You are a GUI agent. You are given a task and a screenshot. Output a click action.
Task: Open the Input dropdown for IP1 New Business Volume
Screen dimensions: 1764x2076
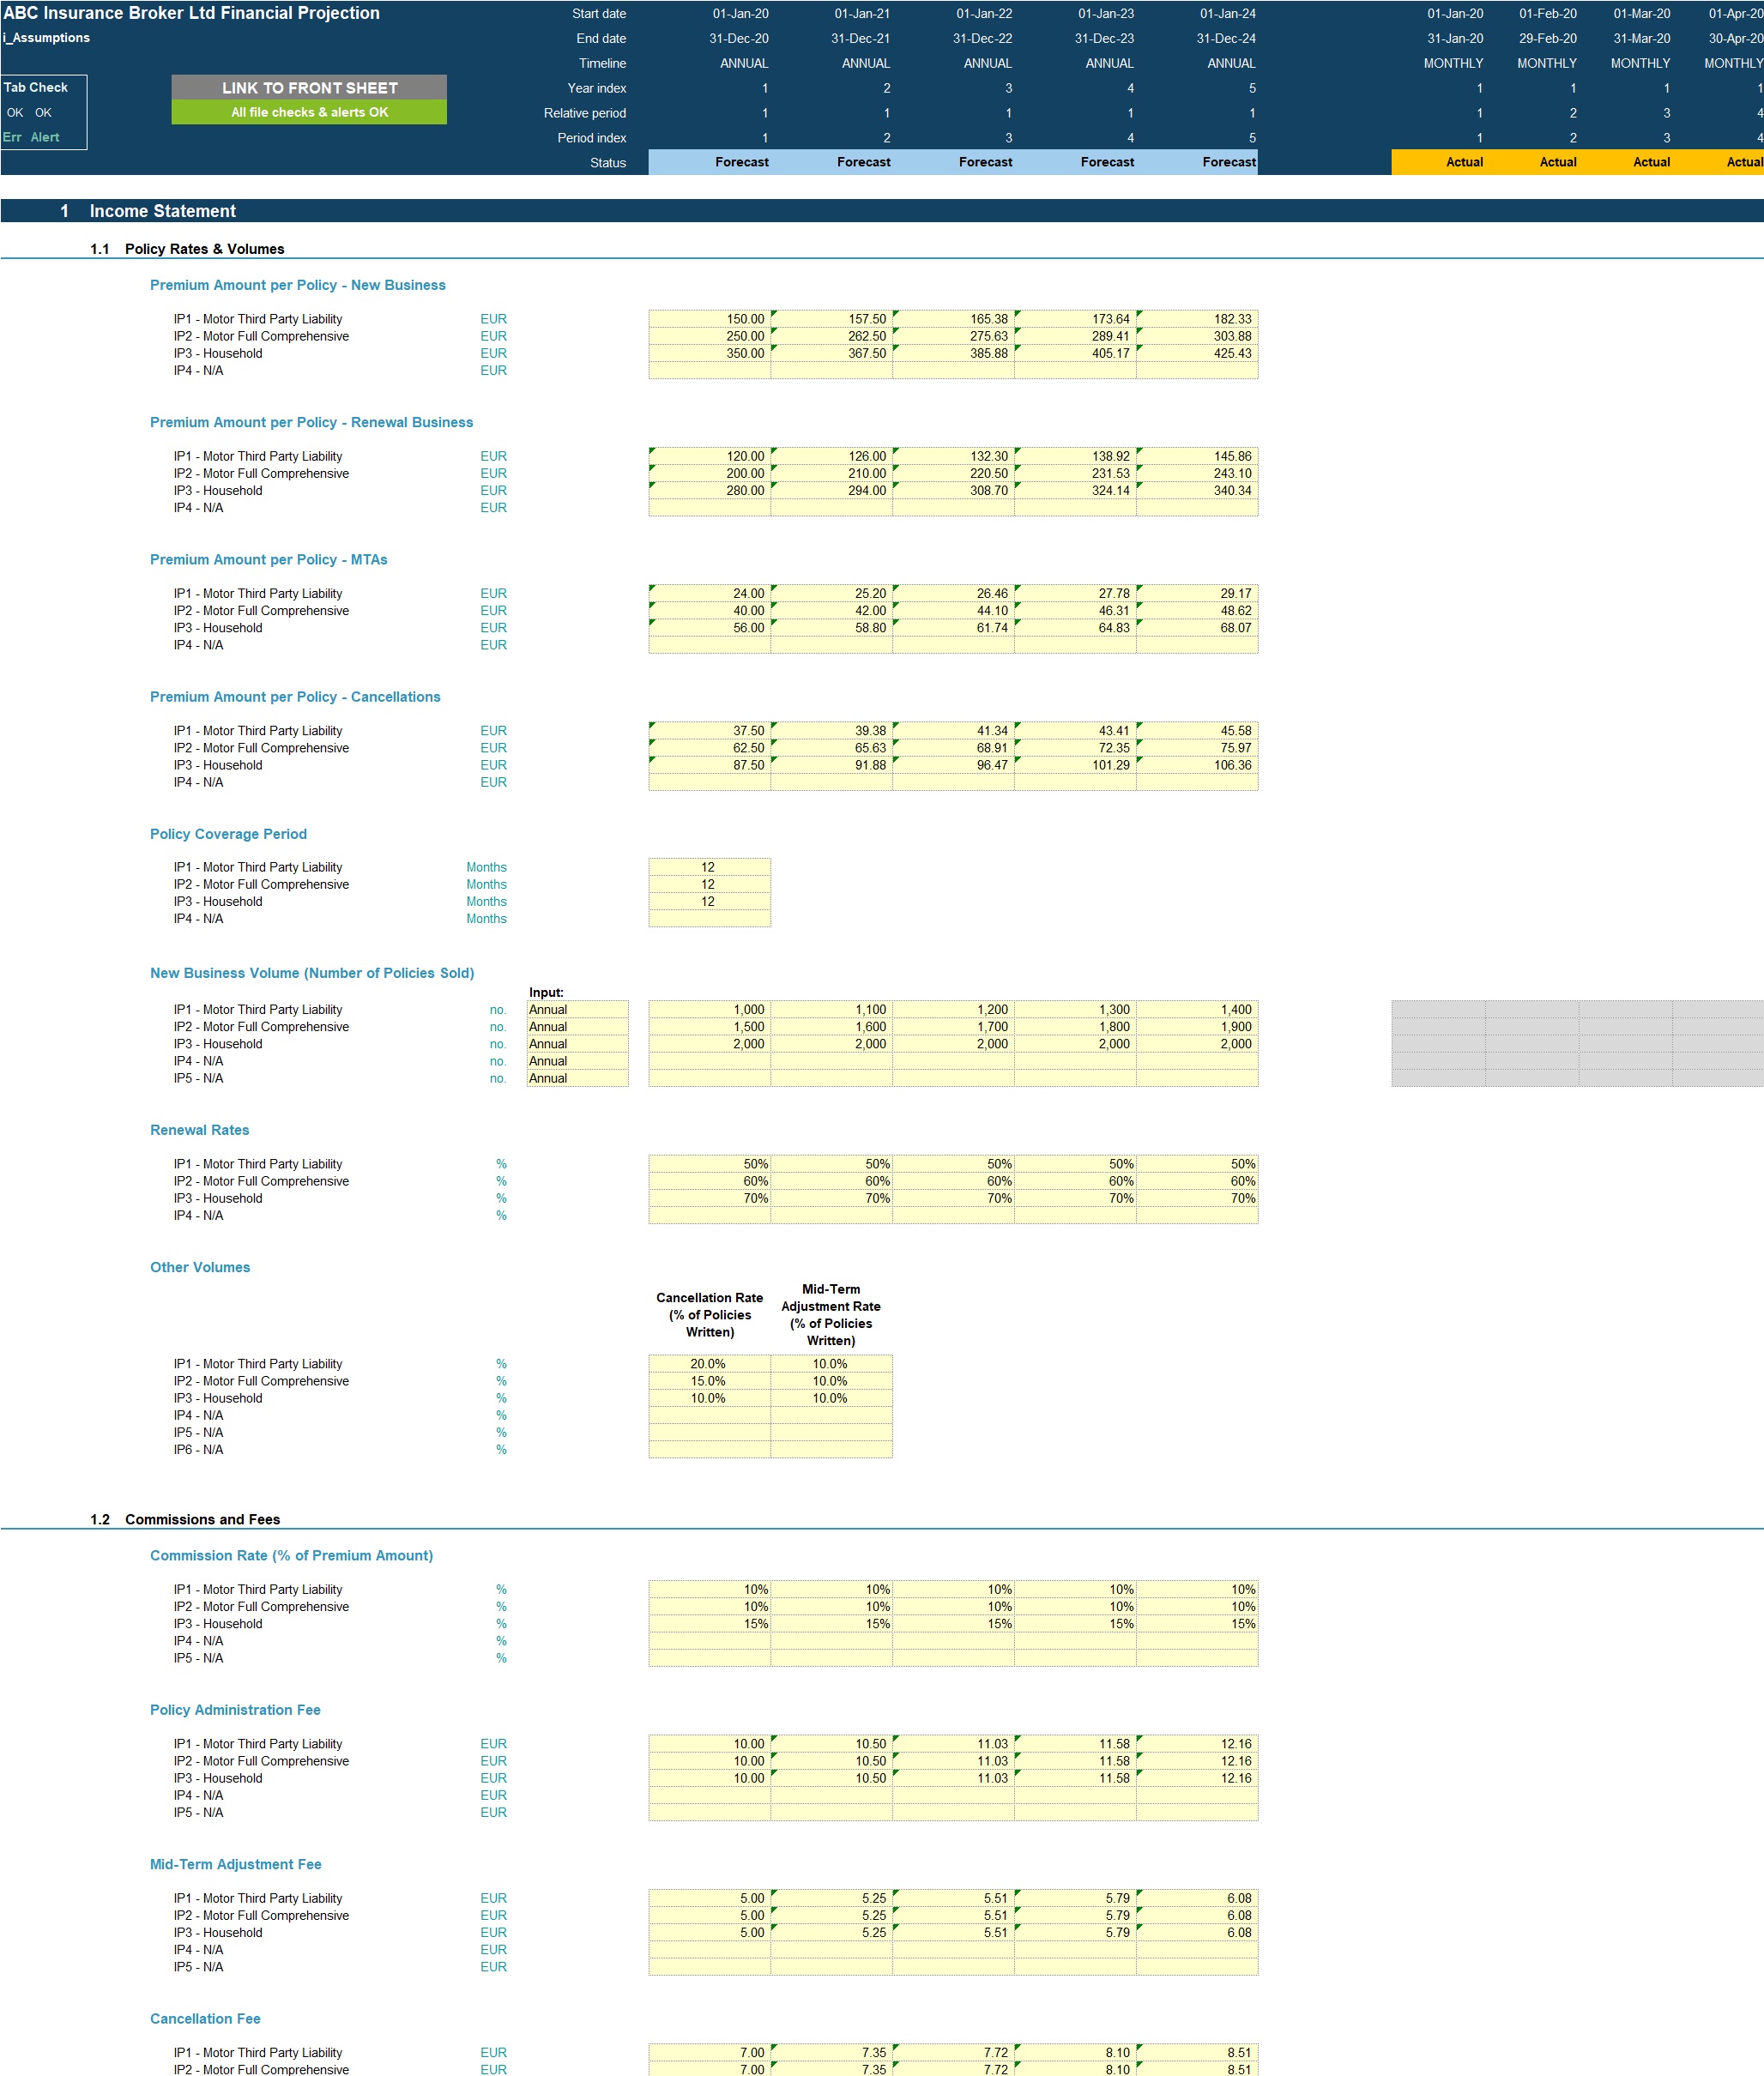(x=577, y=1010)
